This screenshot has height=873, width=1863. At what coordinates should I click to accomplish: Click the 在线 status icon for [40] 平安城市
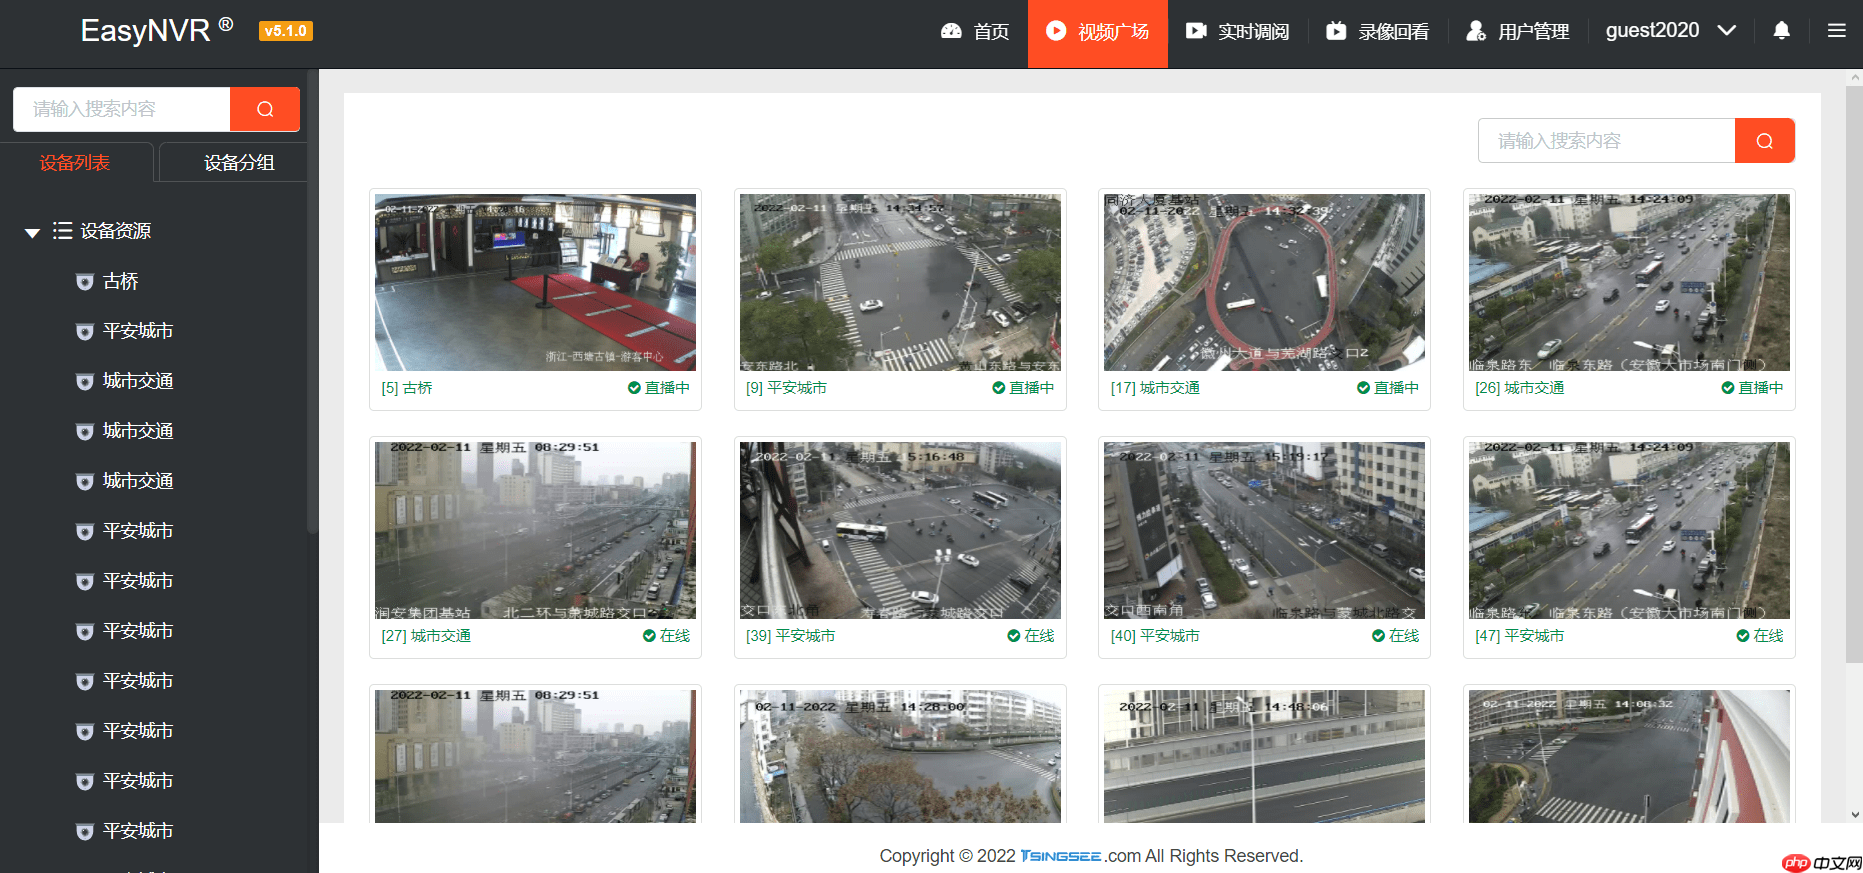pyautogui.click(x=1378, y=636)
